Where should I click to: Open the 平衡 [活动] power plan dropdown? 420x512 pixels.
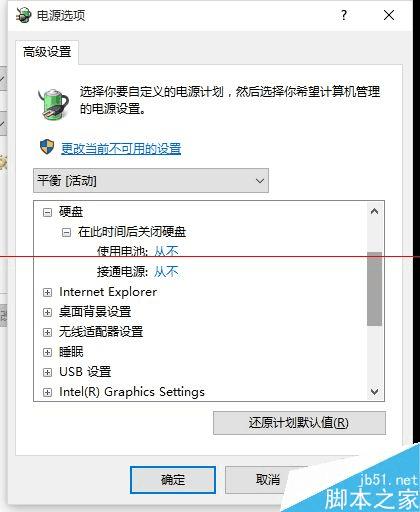click(x=151, y=181)
